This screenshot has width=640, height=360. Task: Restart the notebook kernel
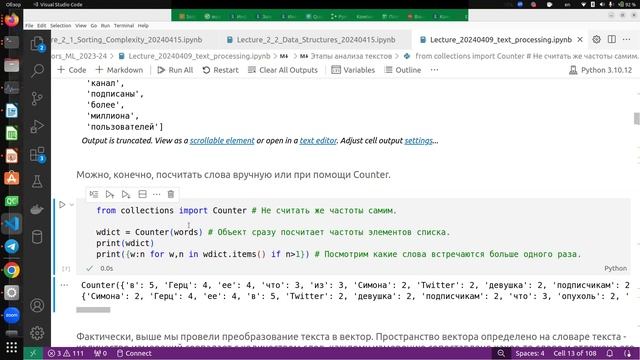click(x=220, y=70)
